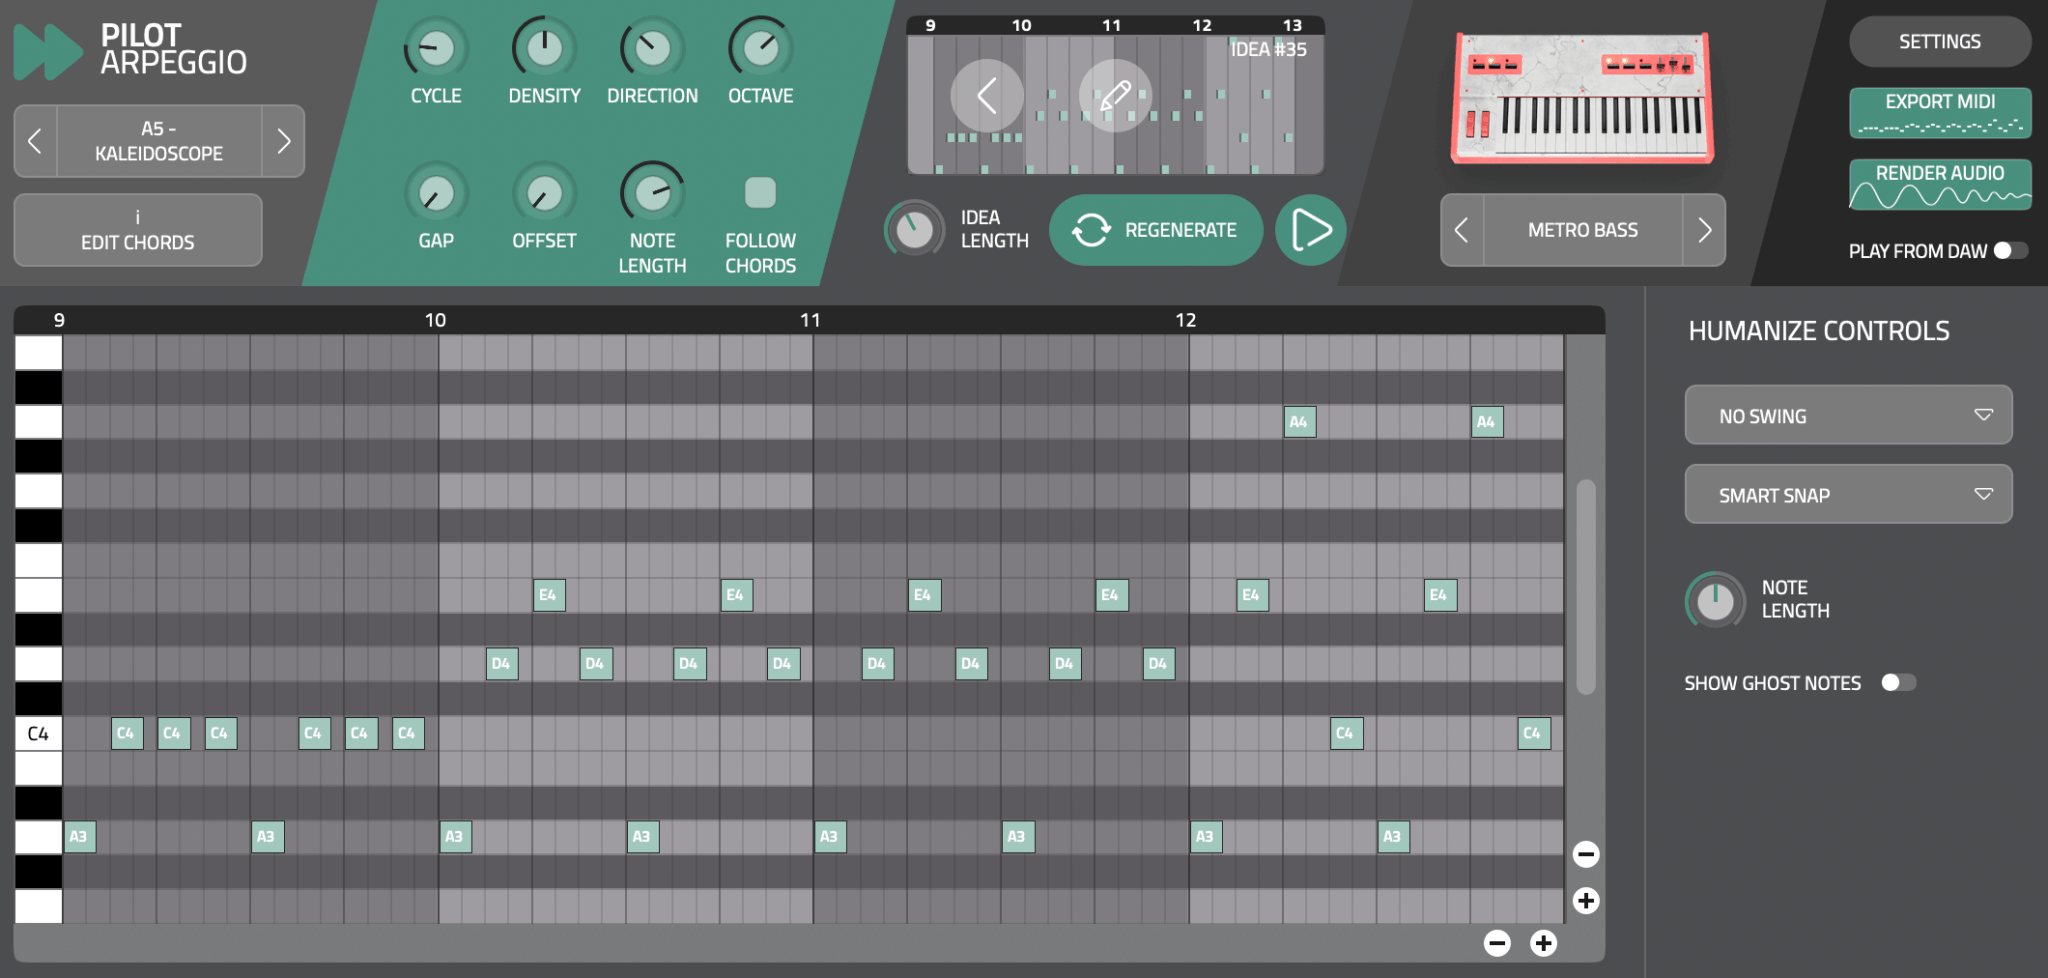The width and height of the screenshot is (2048, 978).
Task: Toggle Show Ghost Notes switch
Action: click(1898, 683)
